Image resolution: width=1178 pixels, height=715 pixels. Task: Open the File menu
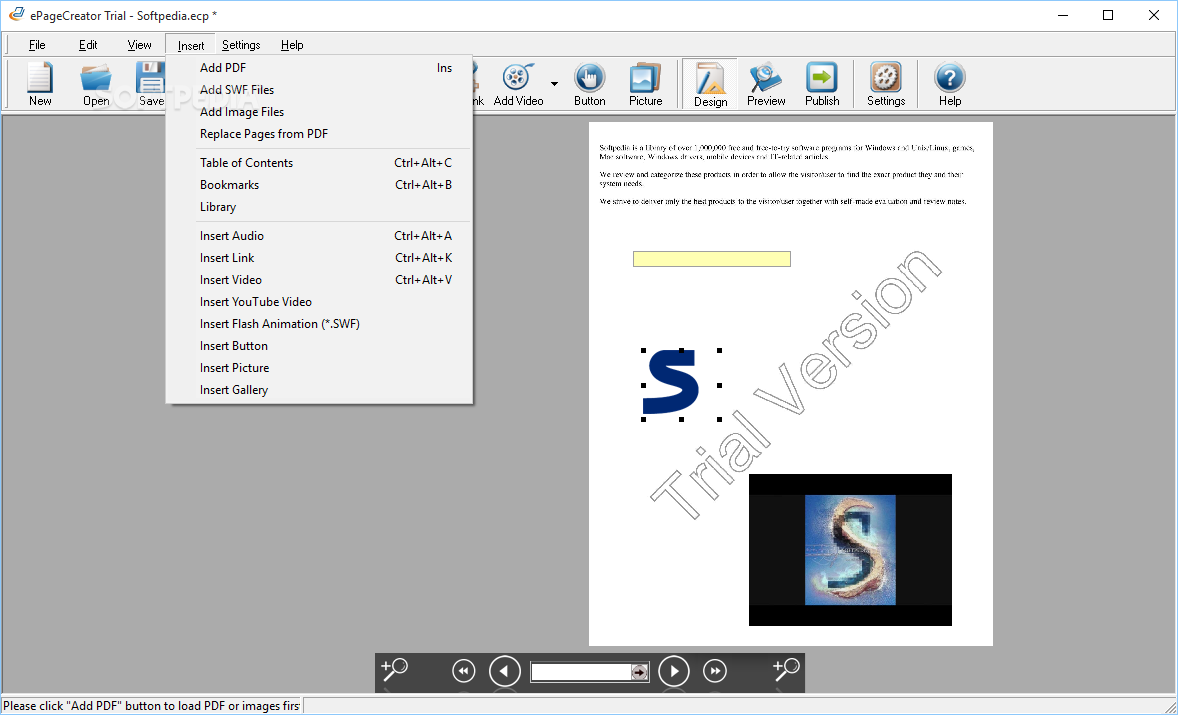37,45
